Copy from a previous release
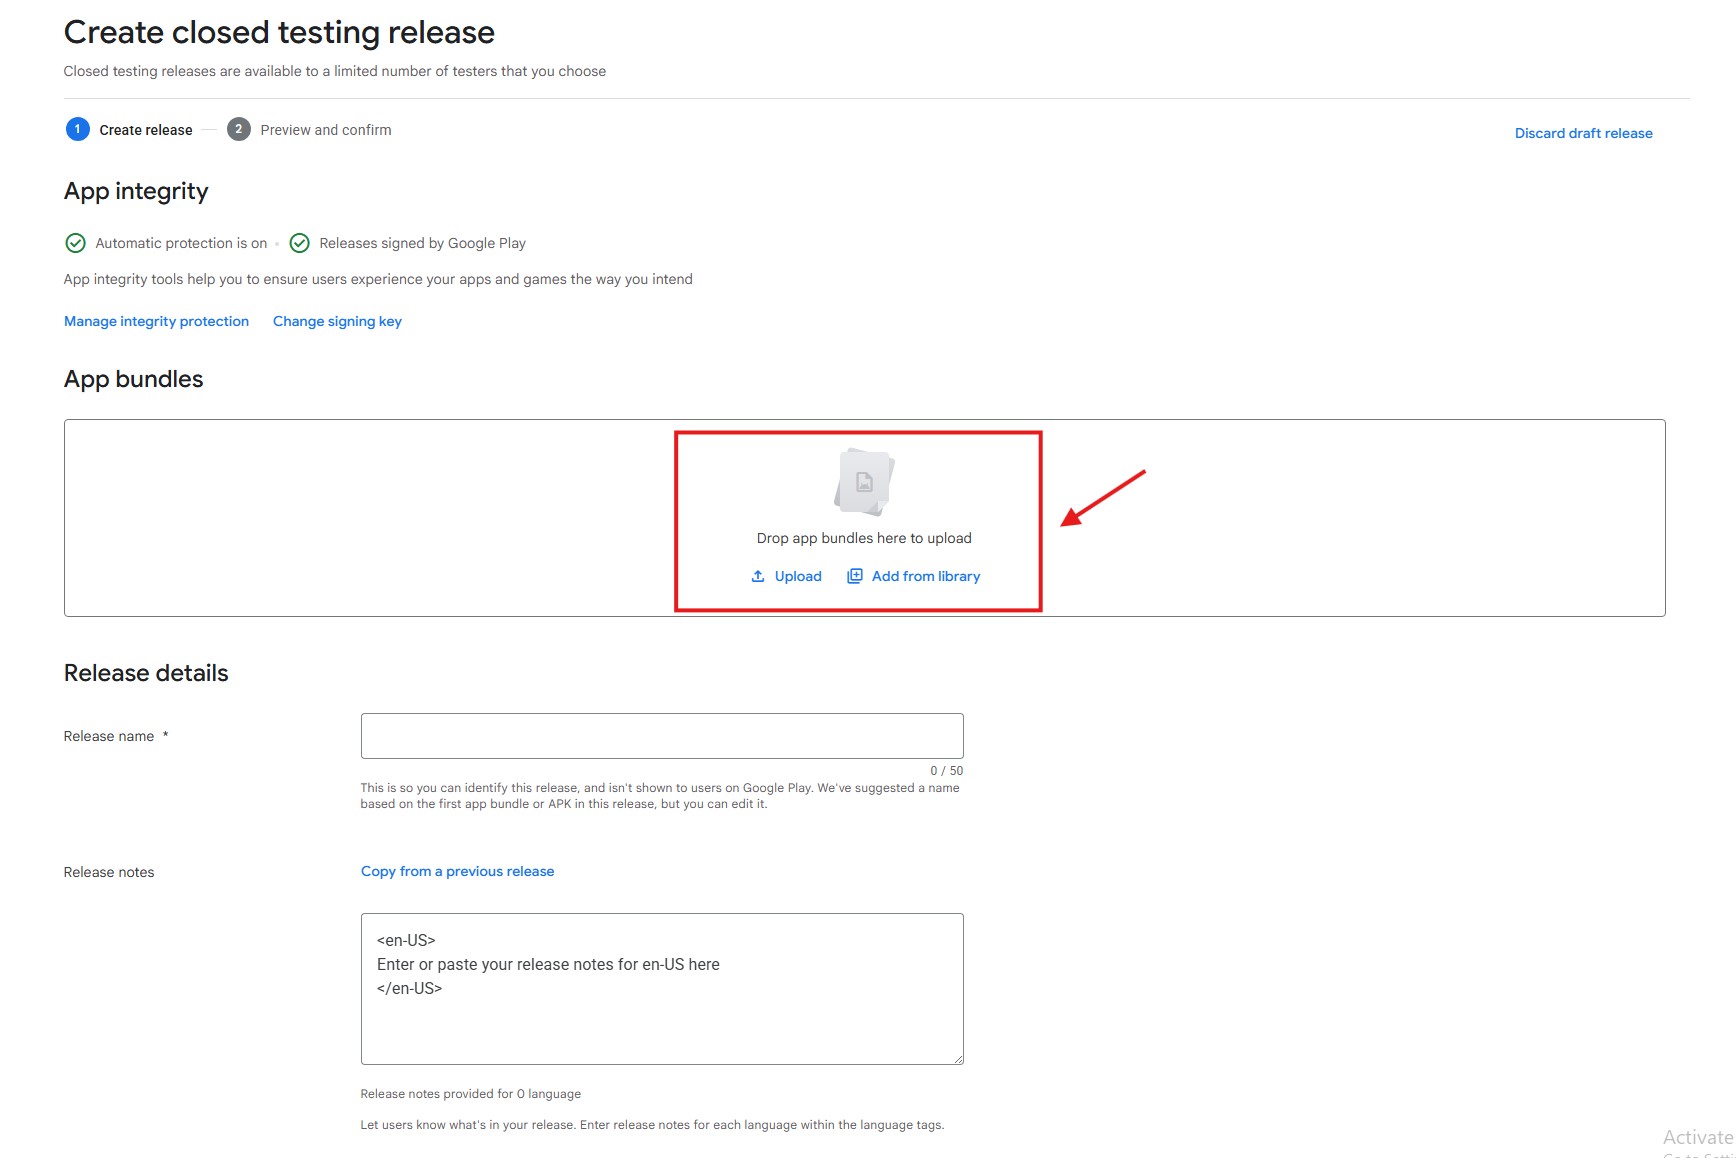Image resolution: width=1736 pixels, height=1158 pixels. (457, 871)
